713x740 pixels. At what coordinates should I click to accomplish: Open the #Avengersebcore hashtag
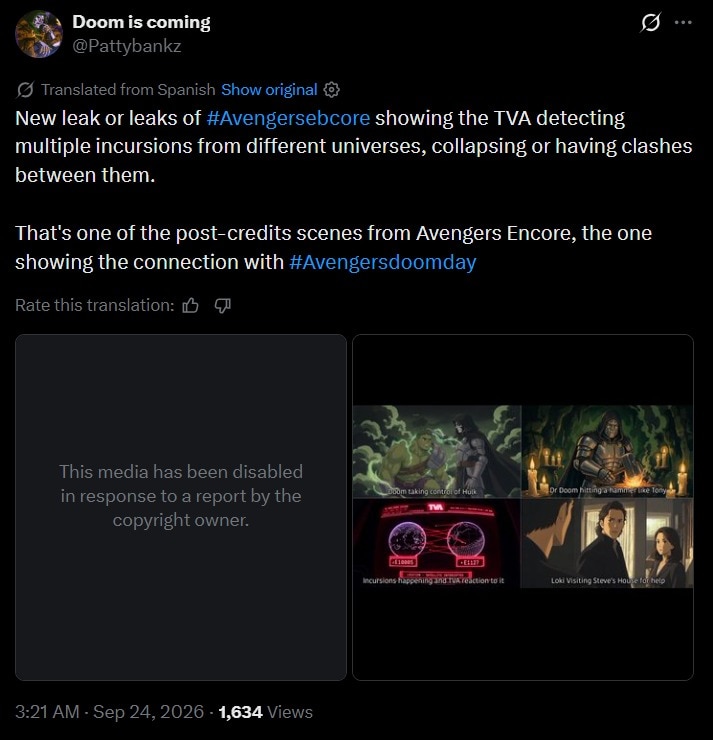[288, 118]
